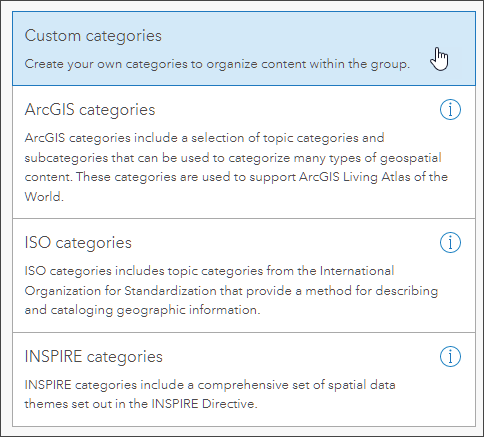Select the Custom categories option
The height and width of the screenshot is (437, 484).
tap(244, 49)
